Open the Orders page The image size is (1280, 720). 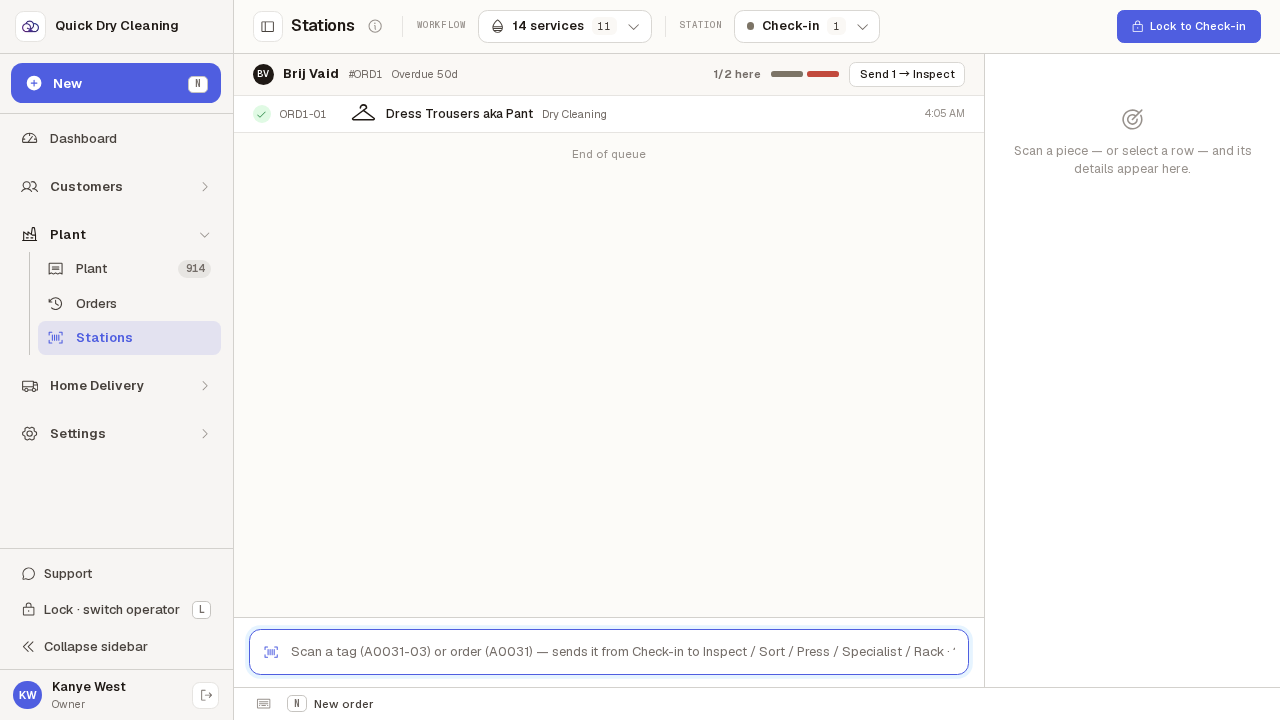(129, 303)
